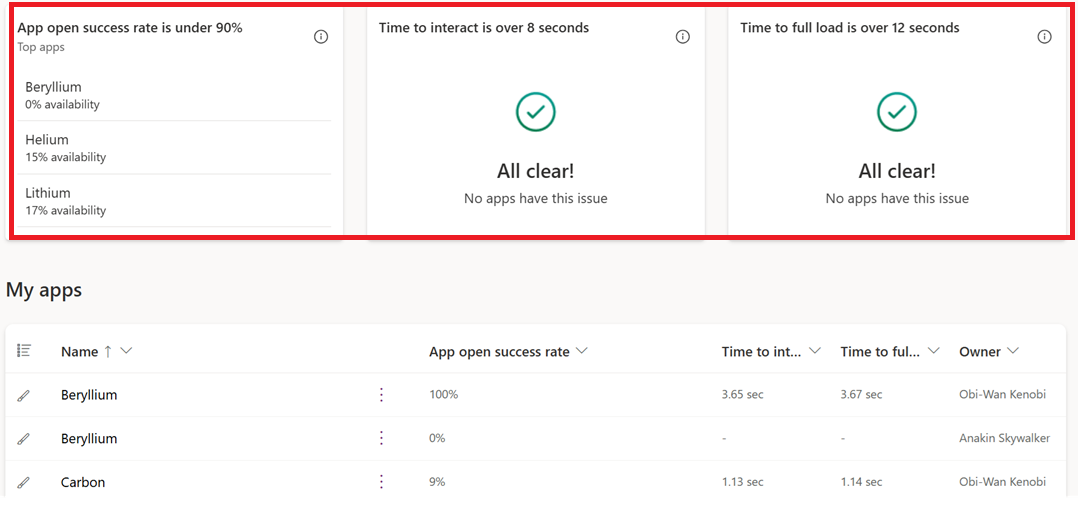The image size is (1078, 505).
Task: Click the list view icon in table header
Action: pyautogui.click(x=24, y=351)
